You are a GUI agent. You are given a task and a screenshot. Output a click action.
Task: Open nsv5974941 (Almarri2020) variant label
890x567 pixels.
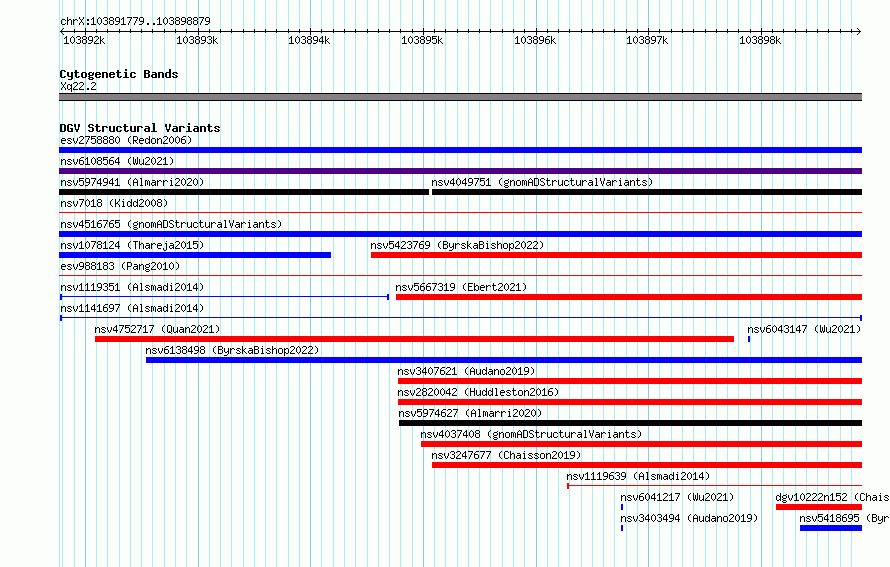pyautogui.click(x=132, y=182)
